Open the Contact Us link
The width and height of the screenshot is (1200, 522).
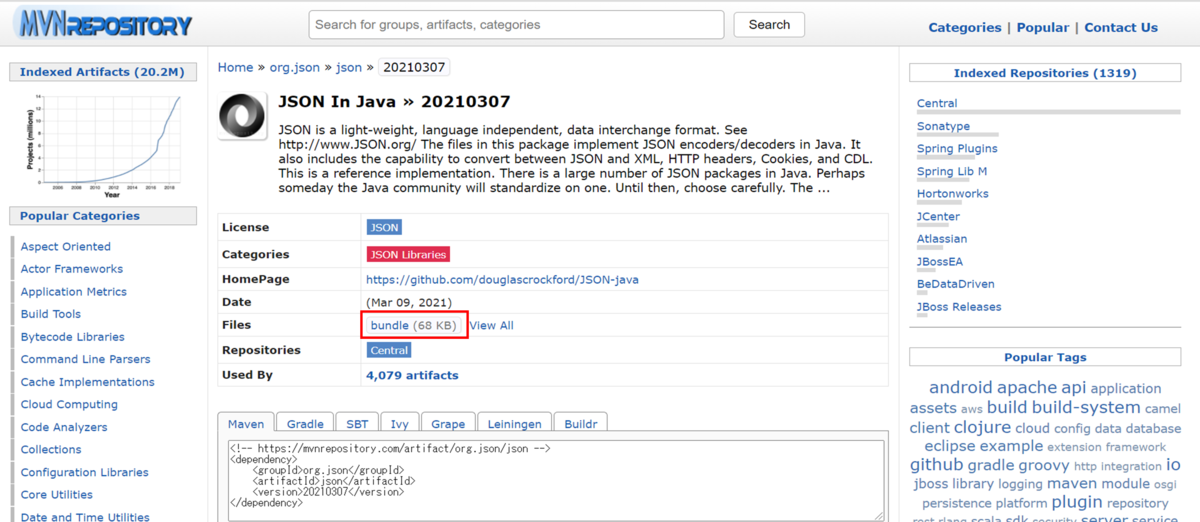click(1121, 28)
